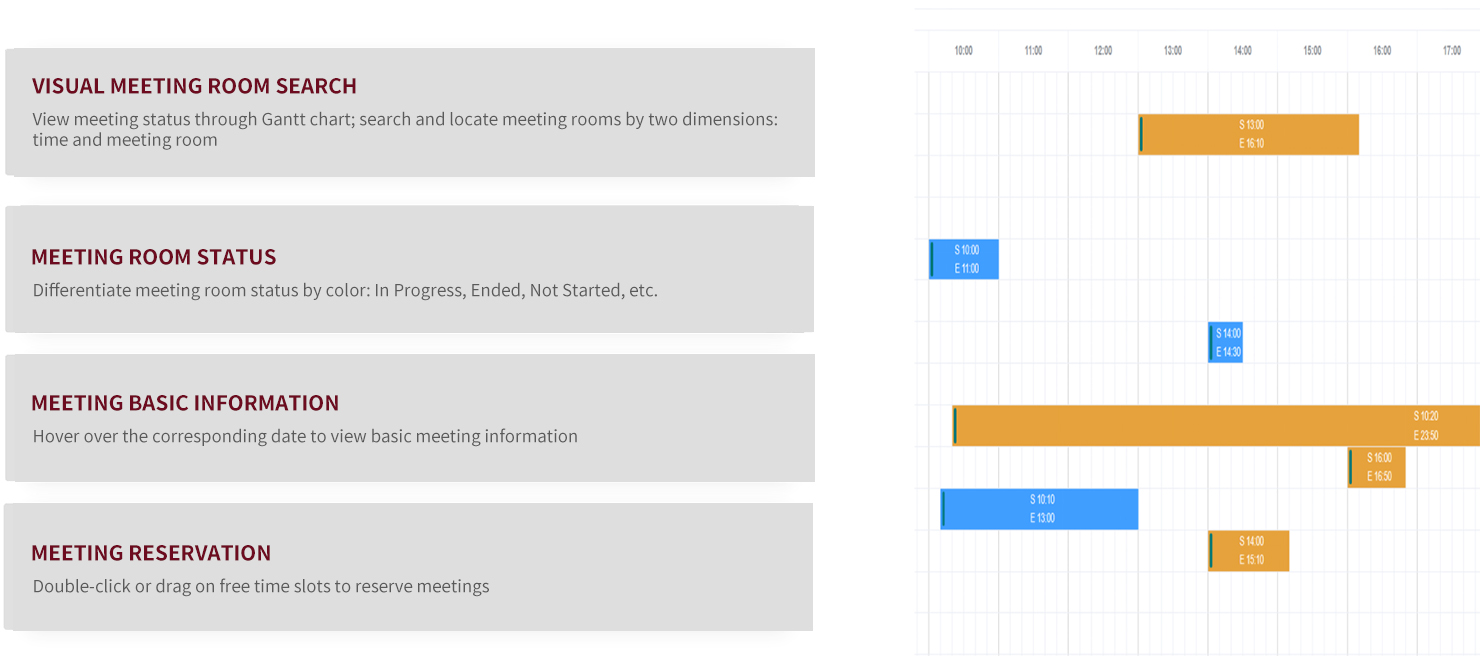Click the long orange meeting ending 23:50
Screen dimensions: 1480x670
(x=1216, y=425)
